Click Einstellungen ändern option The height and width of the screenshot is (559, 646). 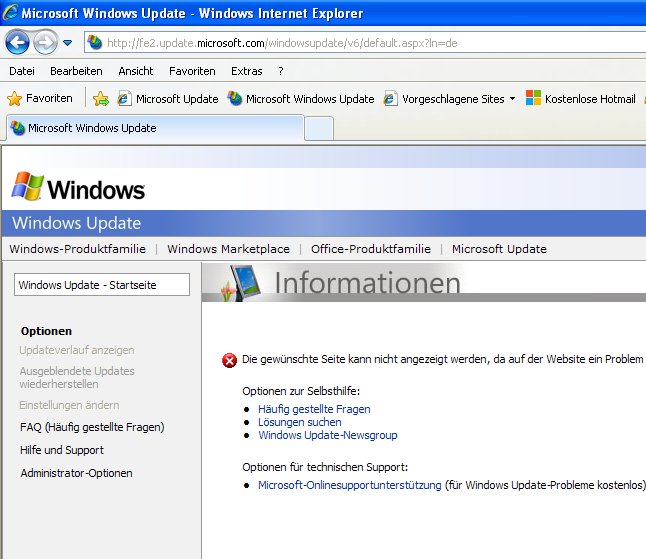coord(69,405)
